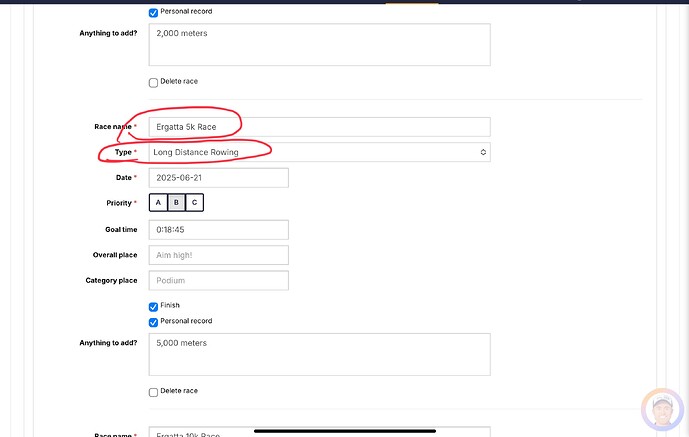This screenshot has height=437, width=689.
Task: Click the Ergatta 5k Race name field
Action: [319, 127]
